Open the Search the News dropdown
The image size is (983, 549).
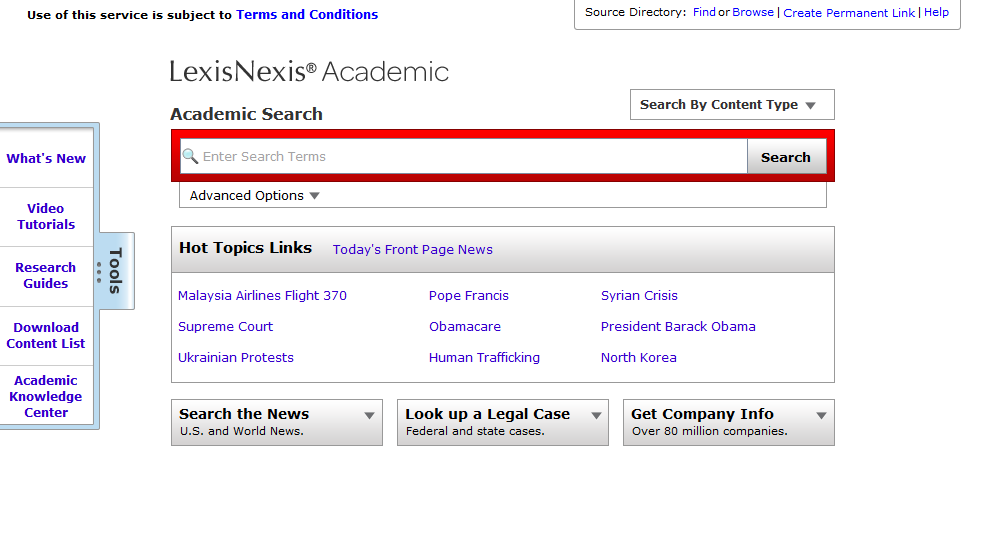point(277,423)
